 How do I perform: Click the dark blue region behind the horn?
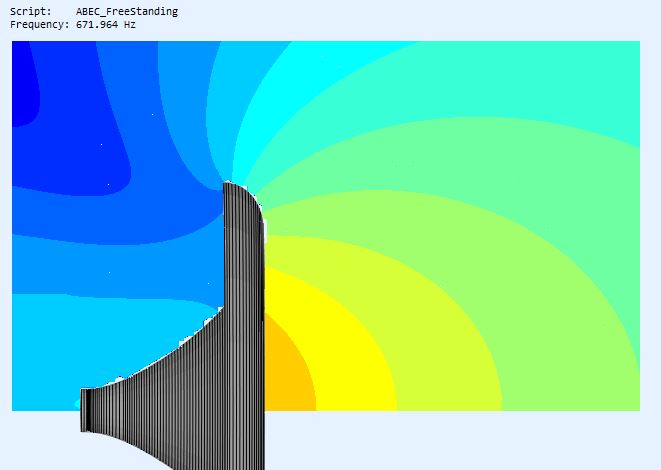[x=25, y=84]
